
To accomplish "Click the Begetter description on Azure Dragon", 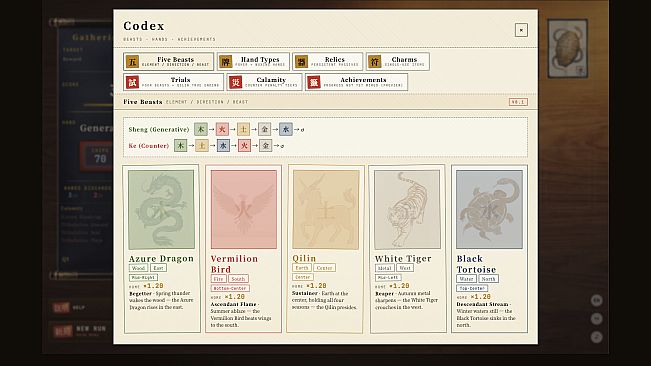I will click(161, 300).
